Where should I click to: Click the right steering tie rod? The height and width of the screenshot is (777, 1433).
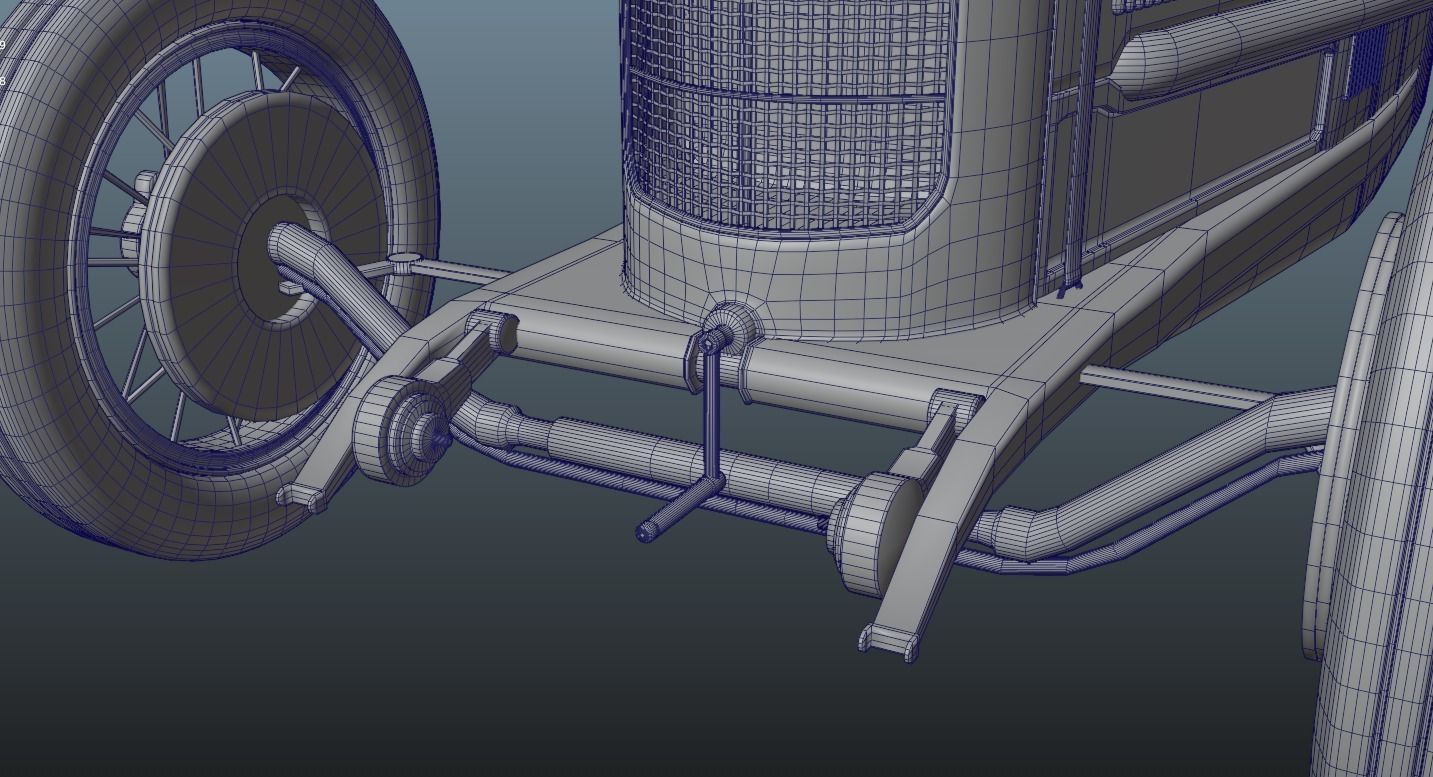coord(1170,386)
